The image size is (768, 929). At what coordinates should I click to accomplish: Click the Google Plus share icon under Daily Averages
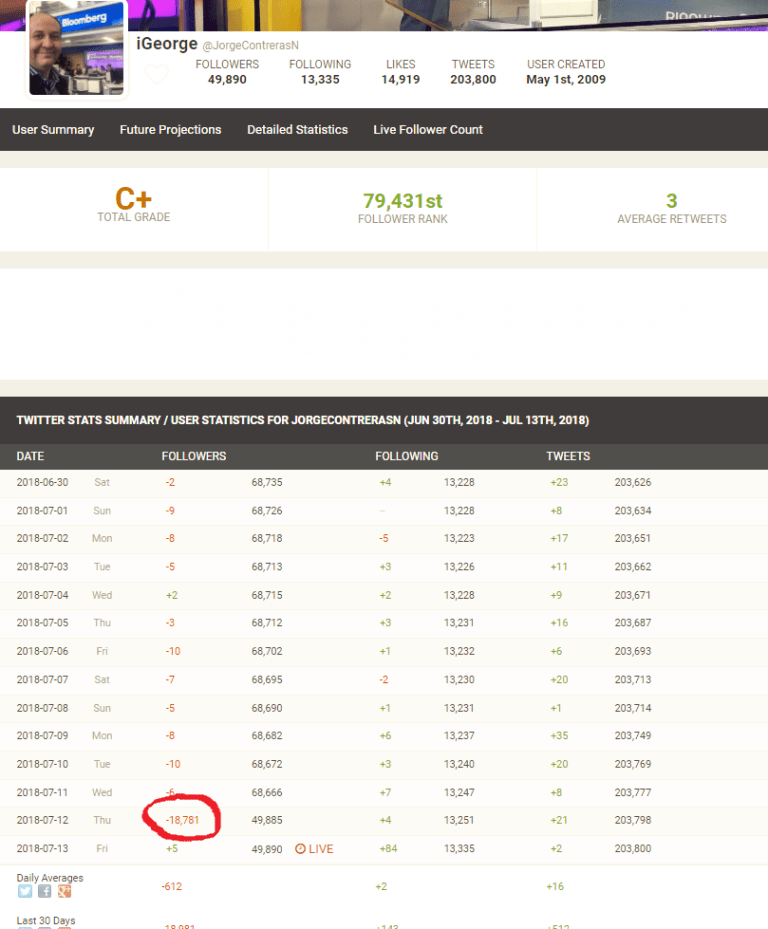64,892
